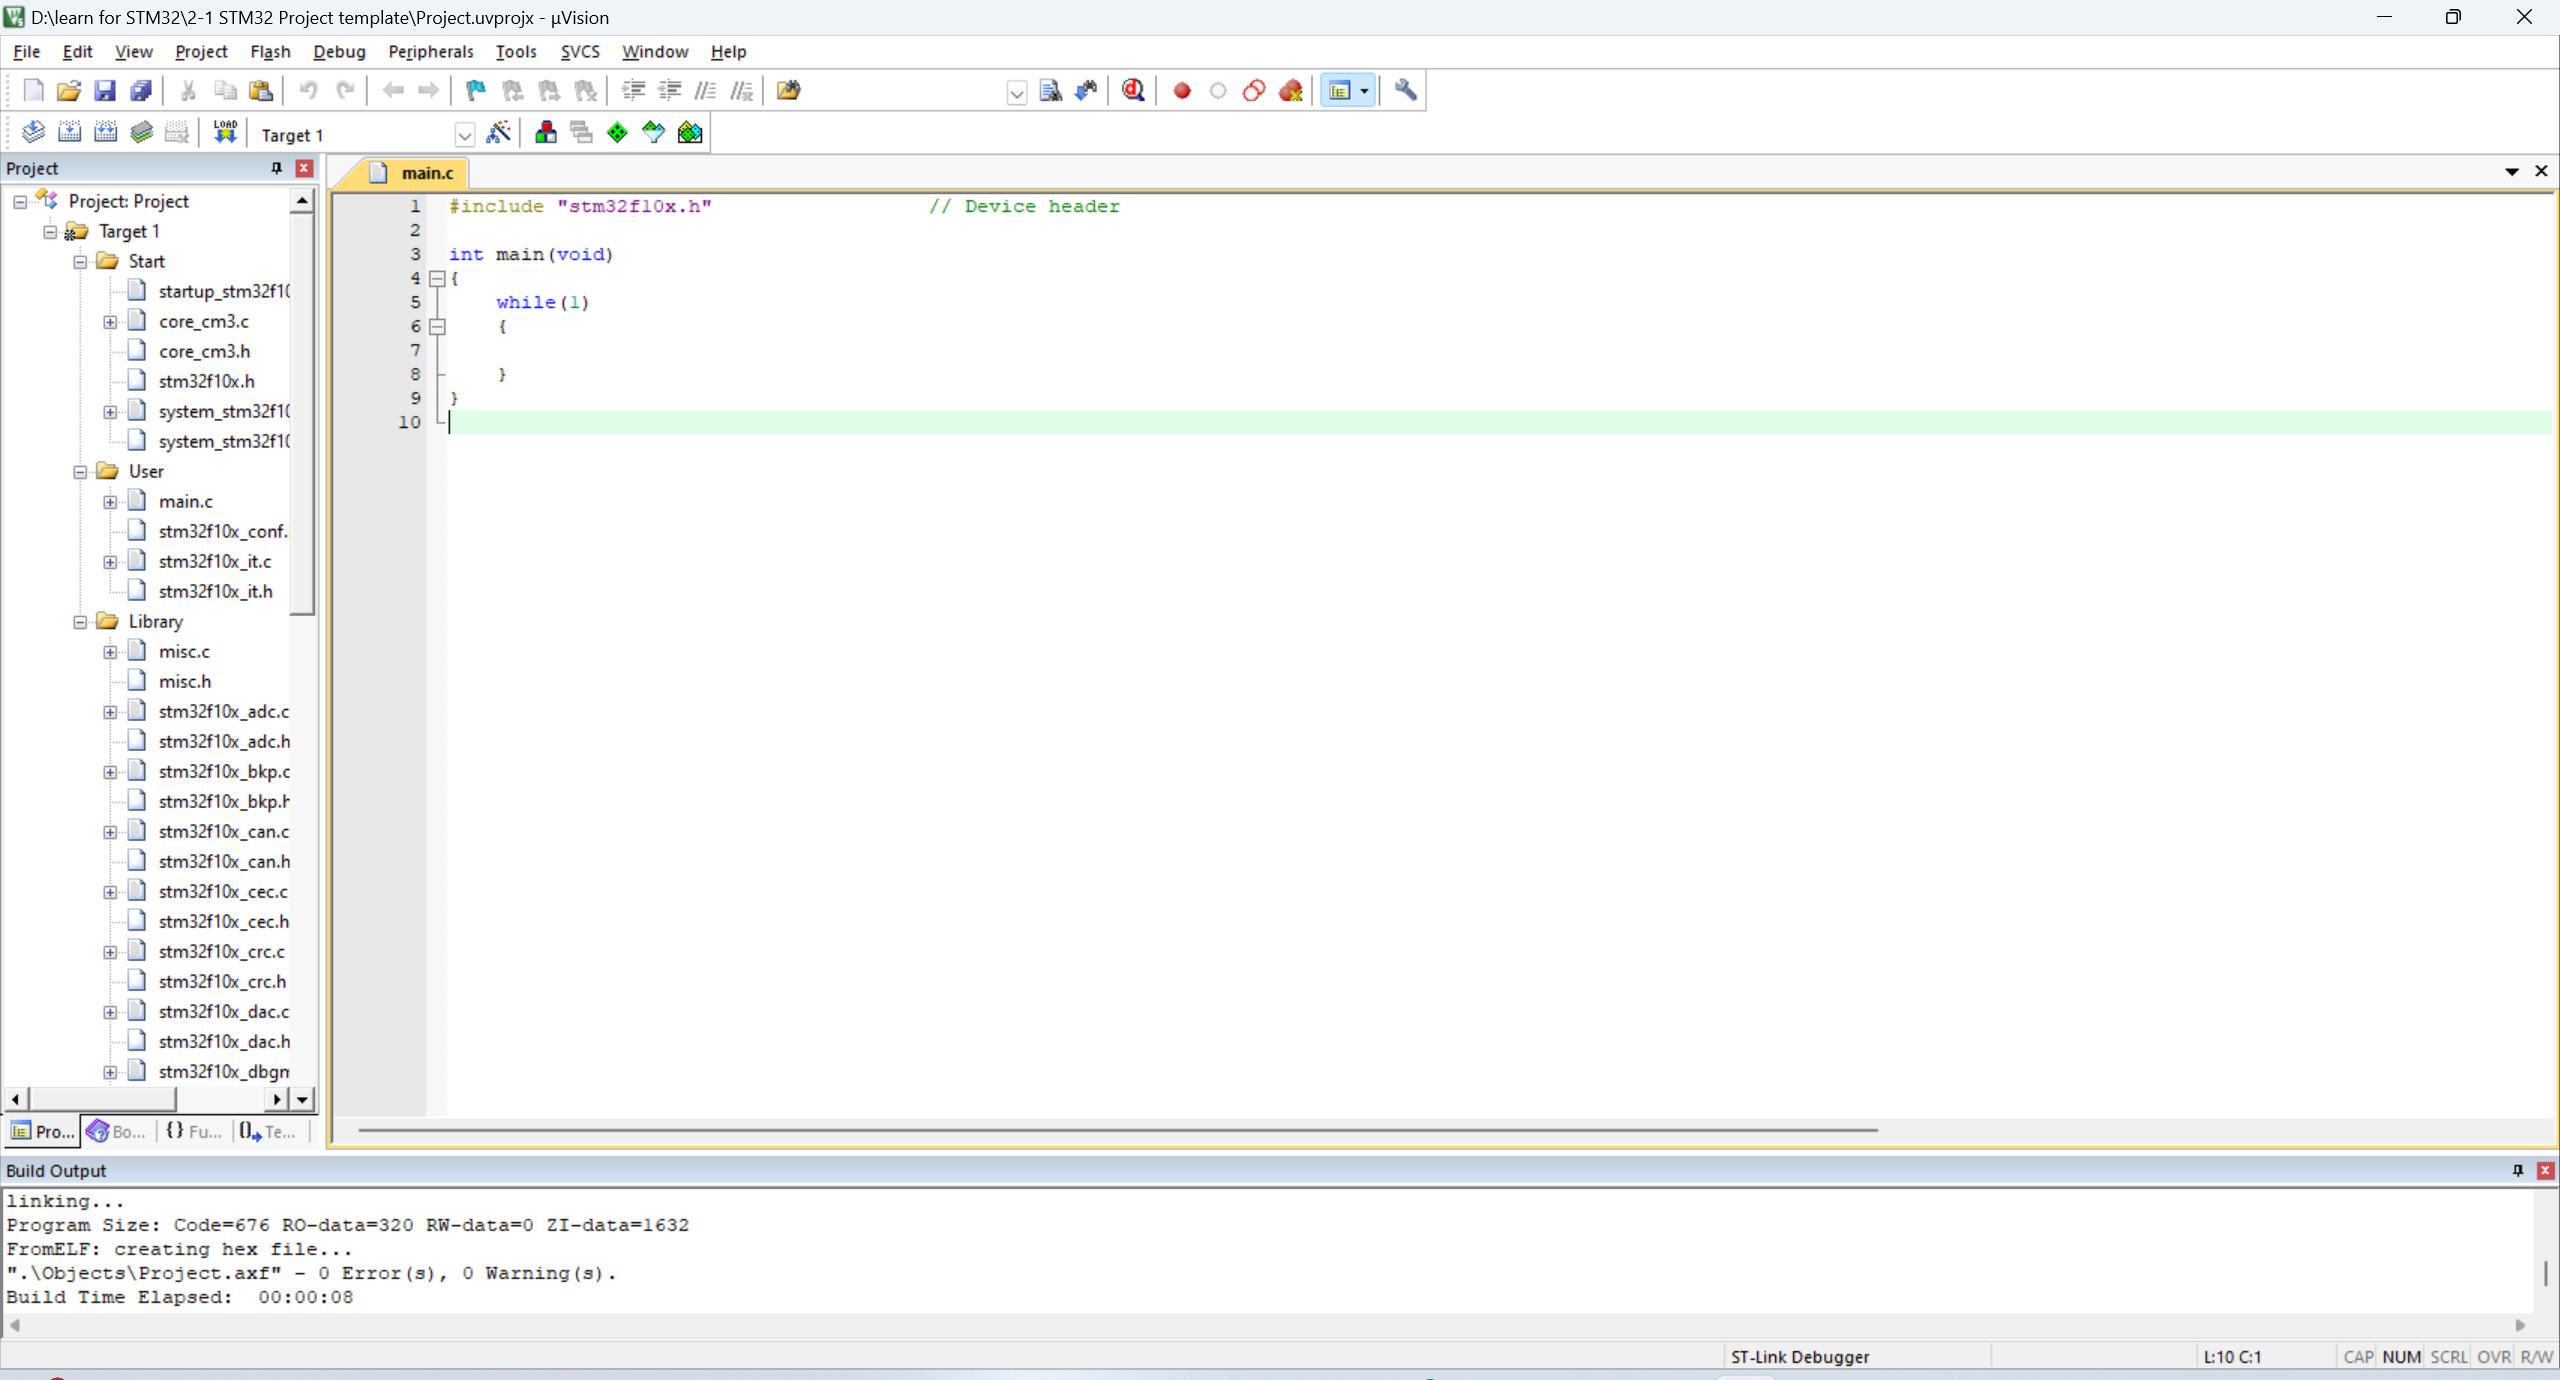Open Options for Target magic wand icon

[498, 133]
